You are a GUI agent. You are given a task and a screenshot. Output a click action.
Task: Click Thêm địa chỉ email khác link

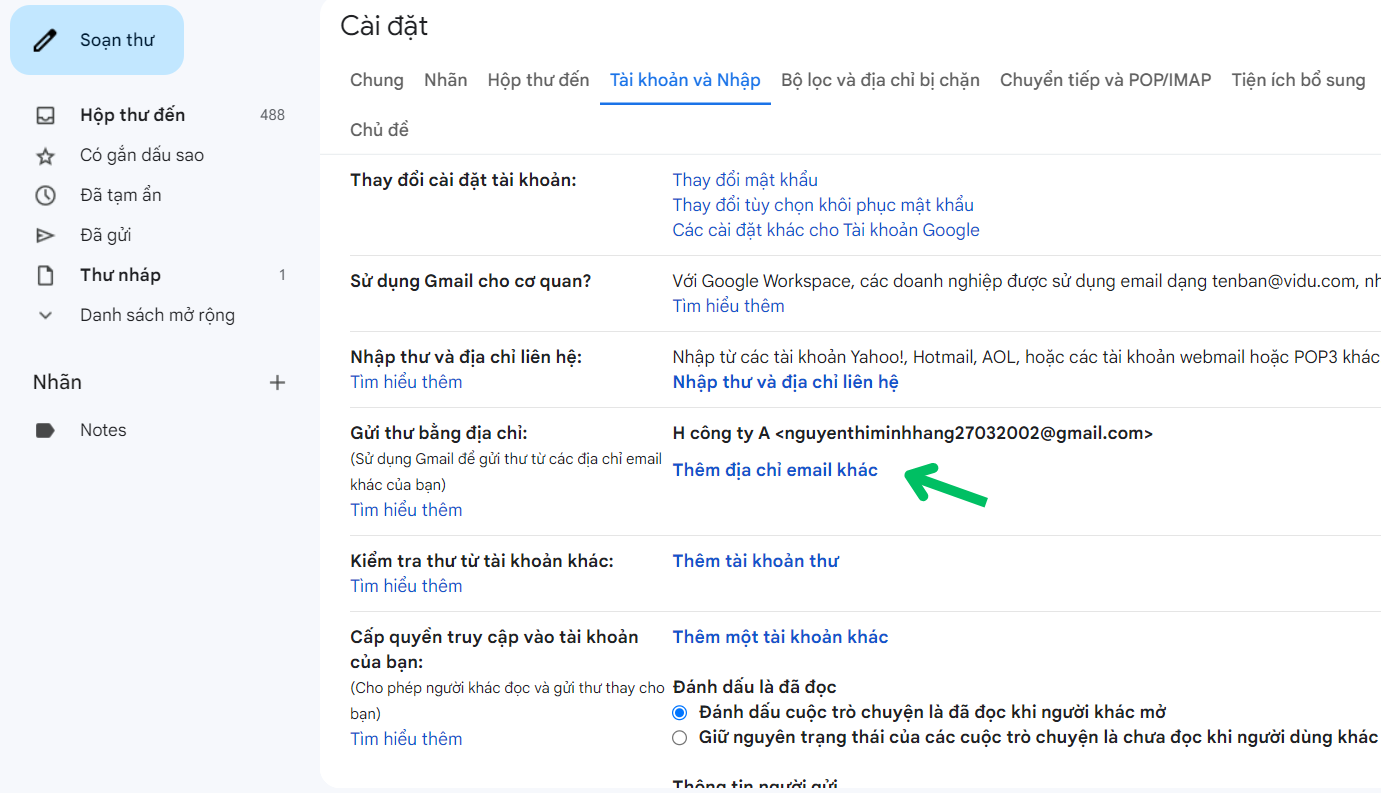(775, 470)
